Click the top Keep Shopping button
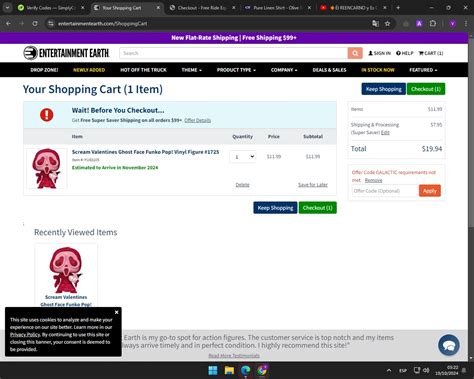Image resolution: width=474 pixels, height=379 pixels. coord(384,89)
